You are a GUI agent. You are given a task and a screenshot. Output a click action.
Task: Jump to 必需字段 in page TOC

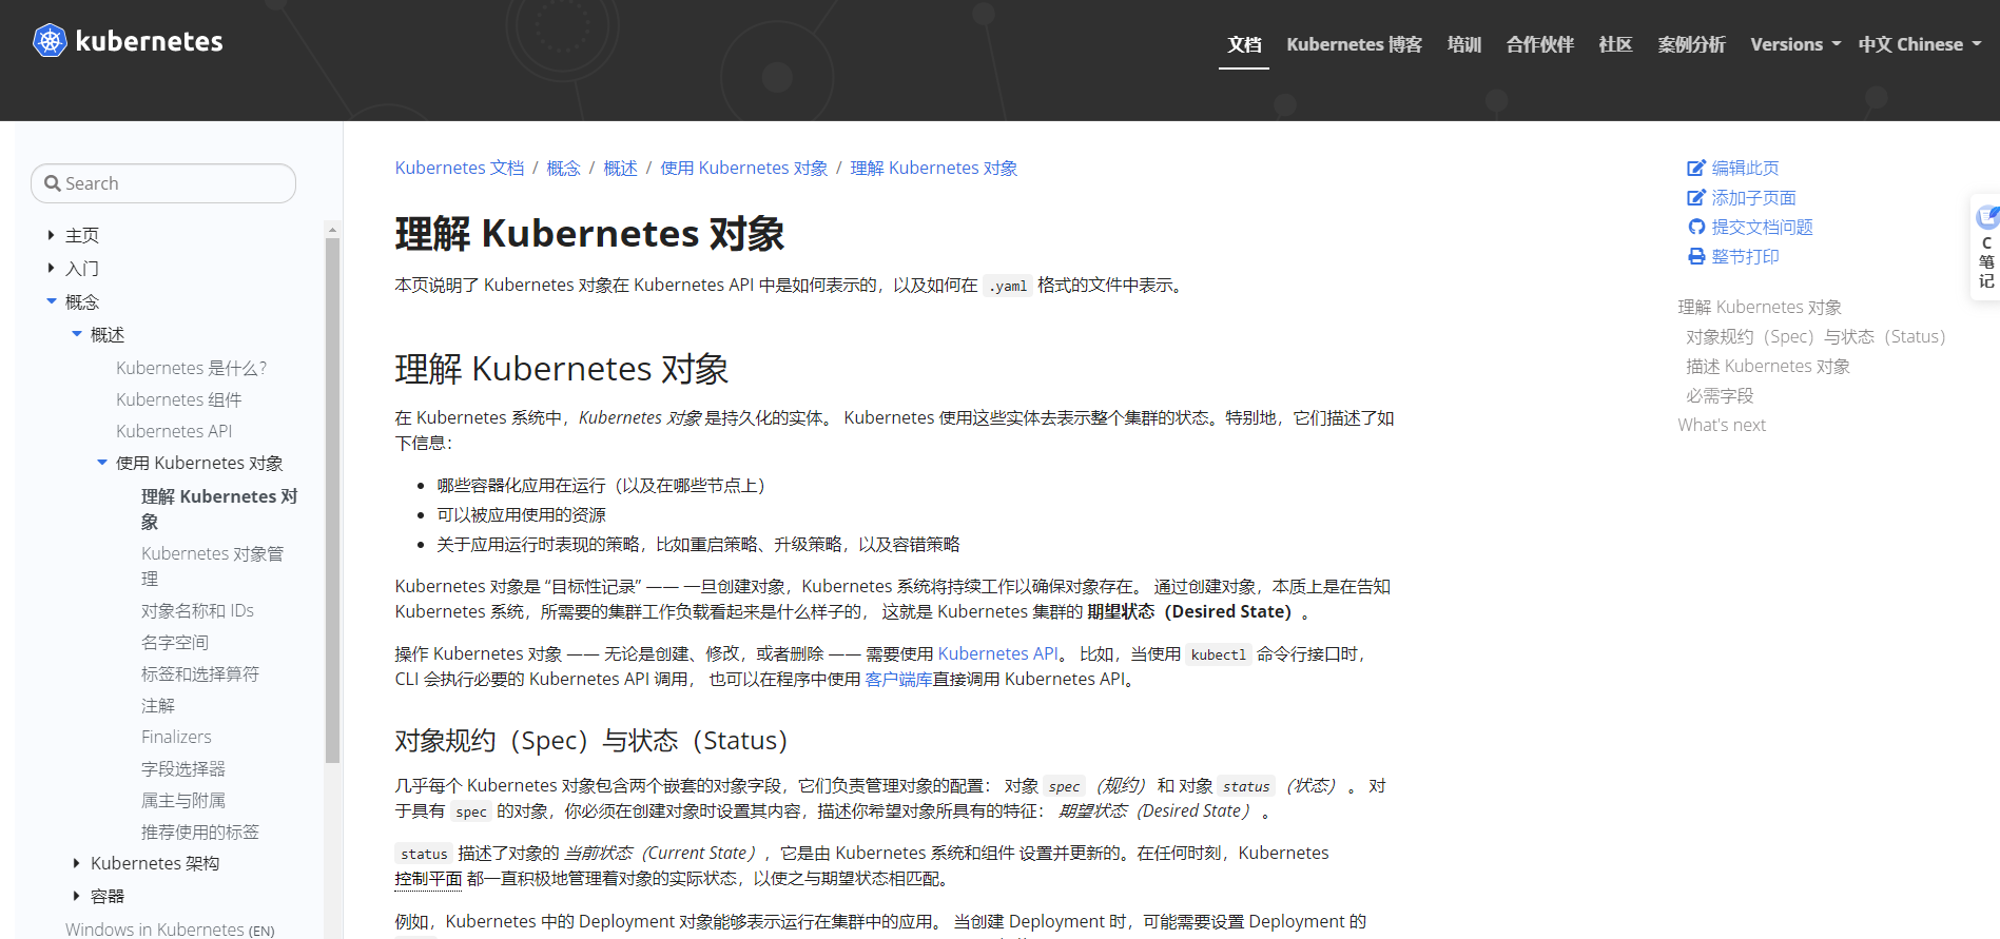click(1720, 396)
